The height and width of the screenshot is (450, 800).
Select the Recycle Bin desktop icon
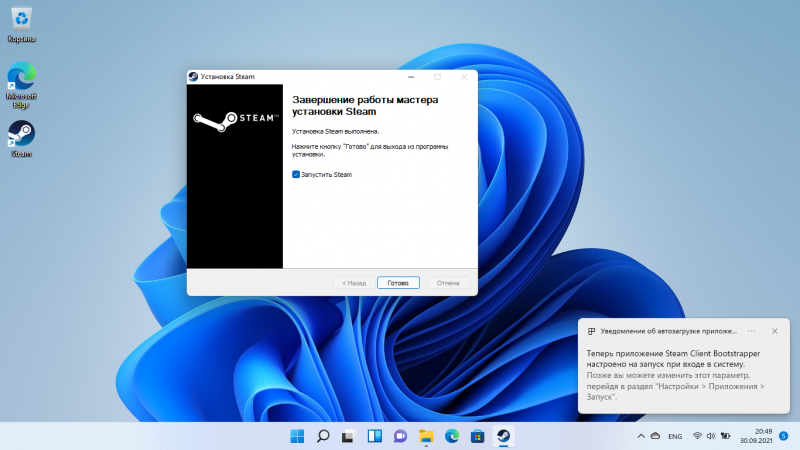21,22
